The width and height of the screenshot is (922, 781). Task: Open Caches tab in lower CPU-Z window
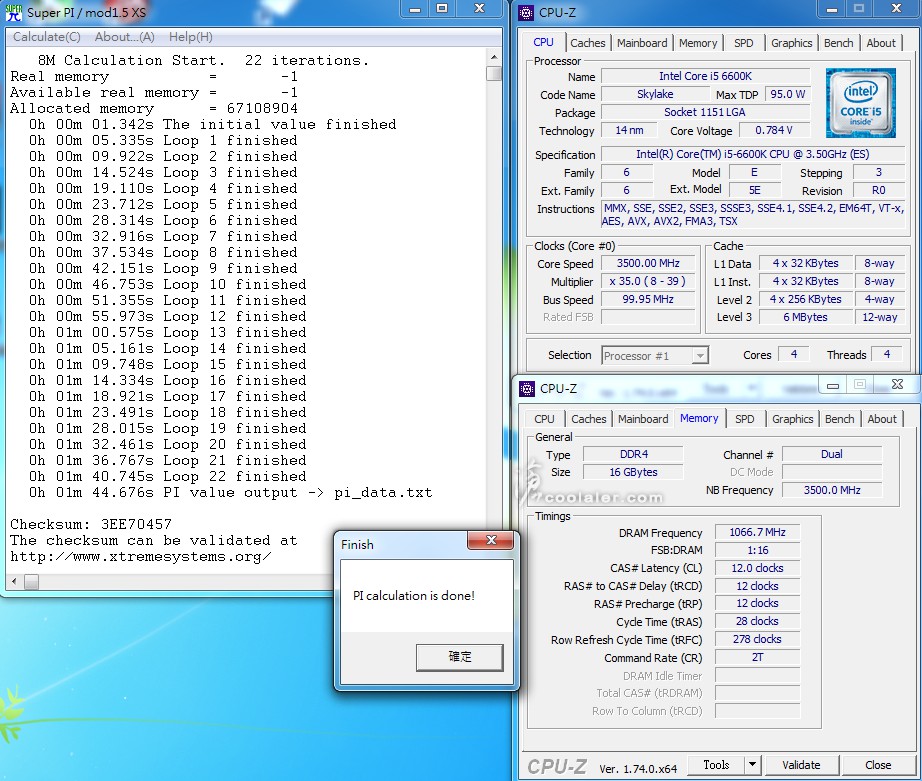[589, 419]
